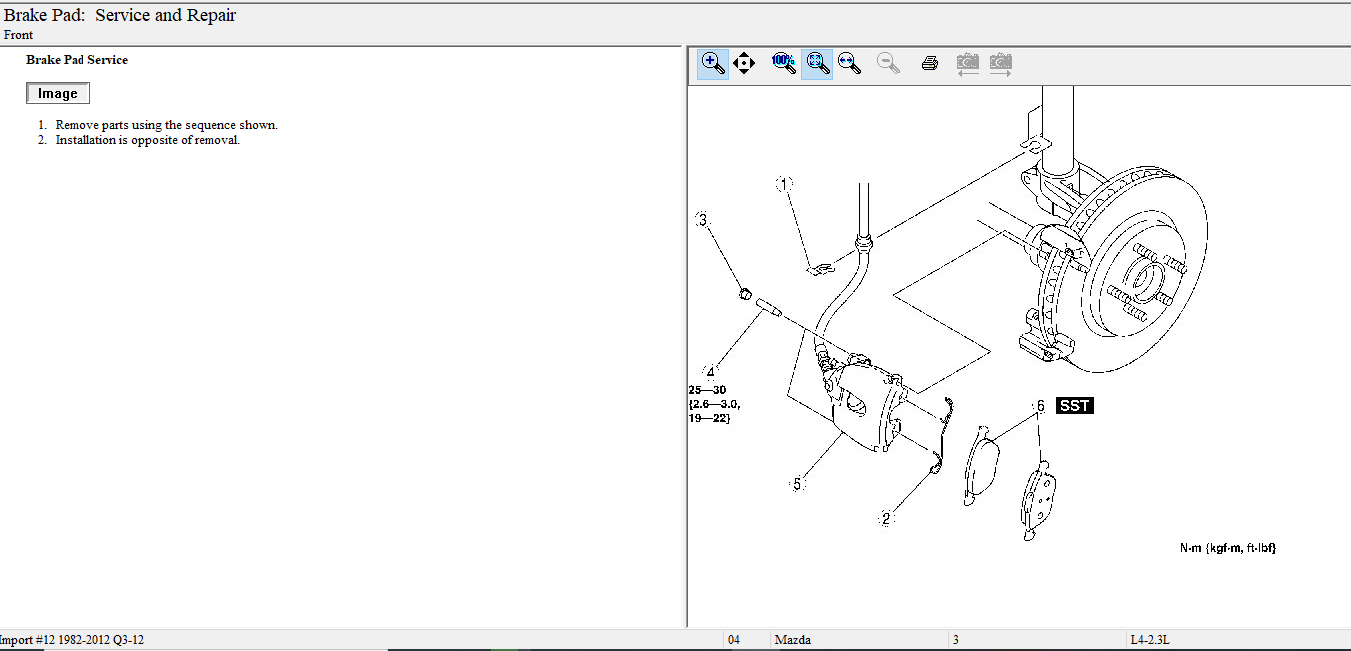Click the Import #12 1982-2012 status text
This screenshot has width=1351, height=651.
tap(74, 640)
